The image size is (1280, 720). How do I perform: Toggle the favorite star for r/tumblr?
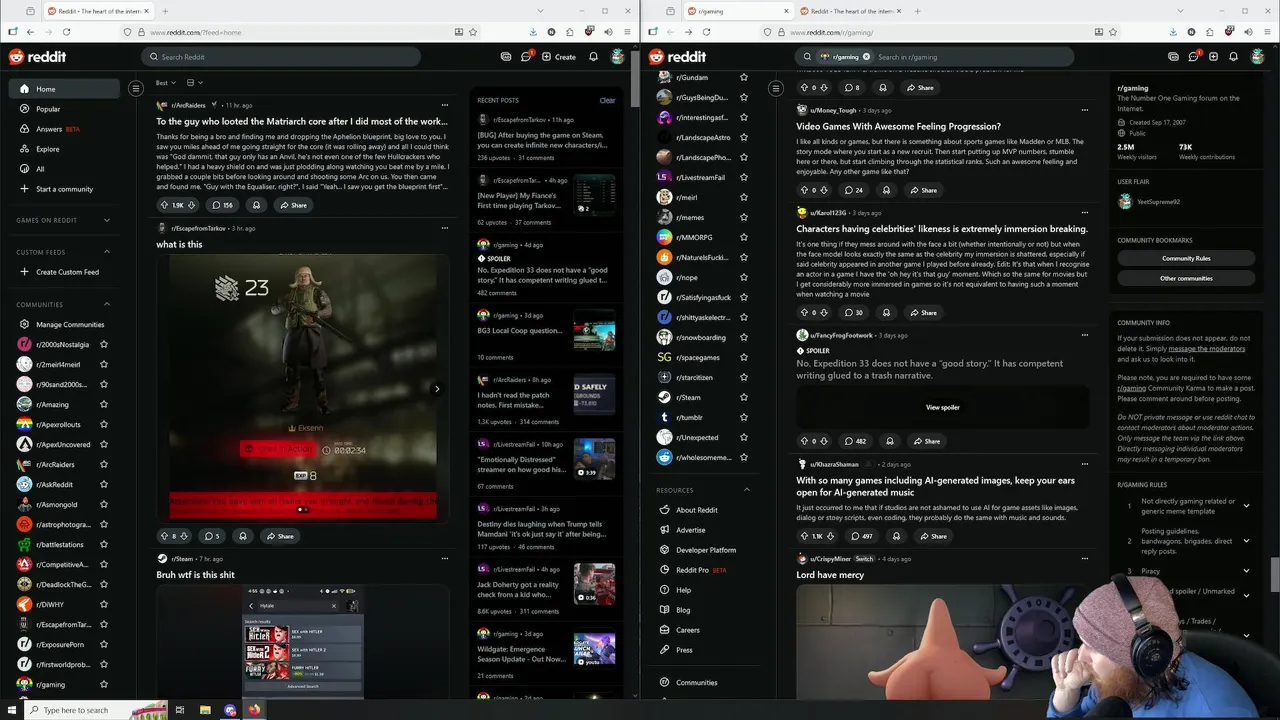(x=743, y=417)
